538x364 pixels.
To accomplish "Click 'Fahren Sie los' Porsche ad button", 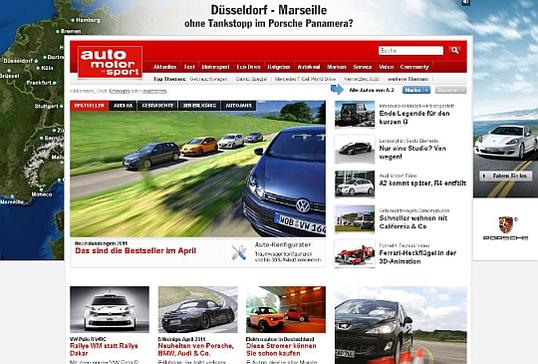I will tap(506, 176).
